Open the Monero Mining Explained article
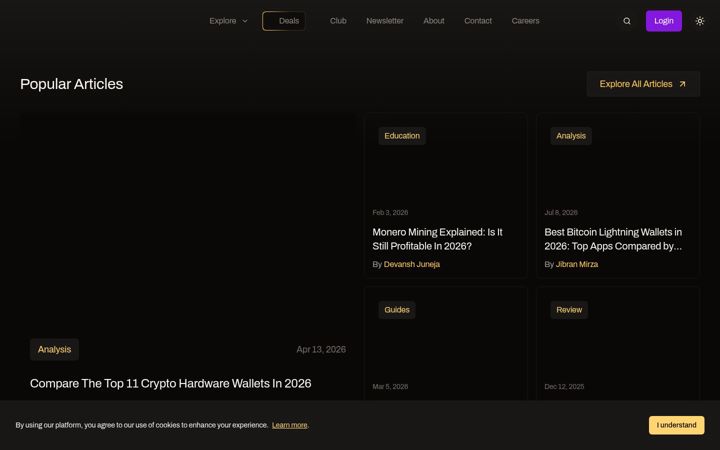Screen dimensions: 720x450 (x=437, y=239)
